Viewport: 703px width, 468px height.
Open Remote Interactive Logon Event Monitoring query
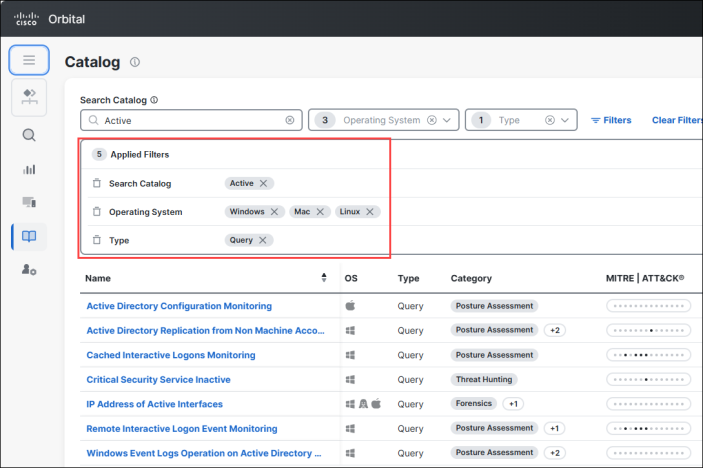[x=182, y=429]
